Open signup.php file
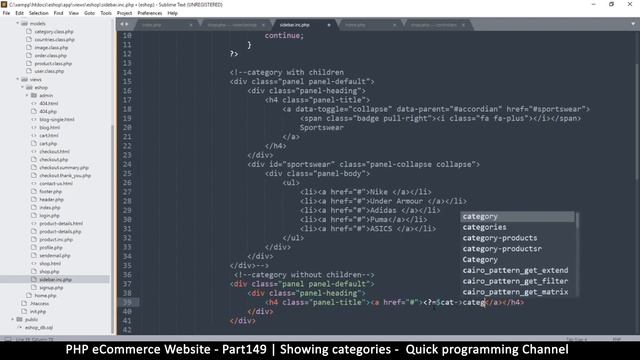The width and height of the screenshot is (640, 360). (x=51, y=287)
